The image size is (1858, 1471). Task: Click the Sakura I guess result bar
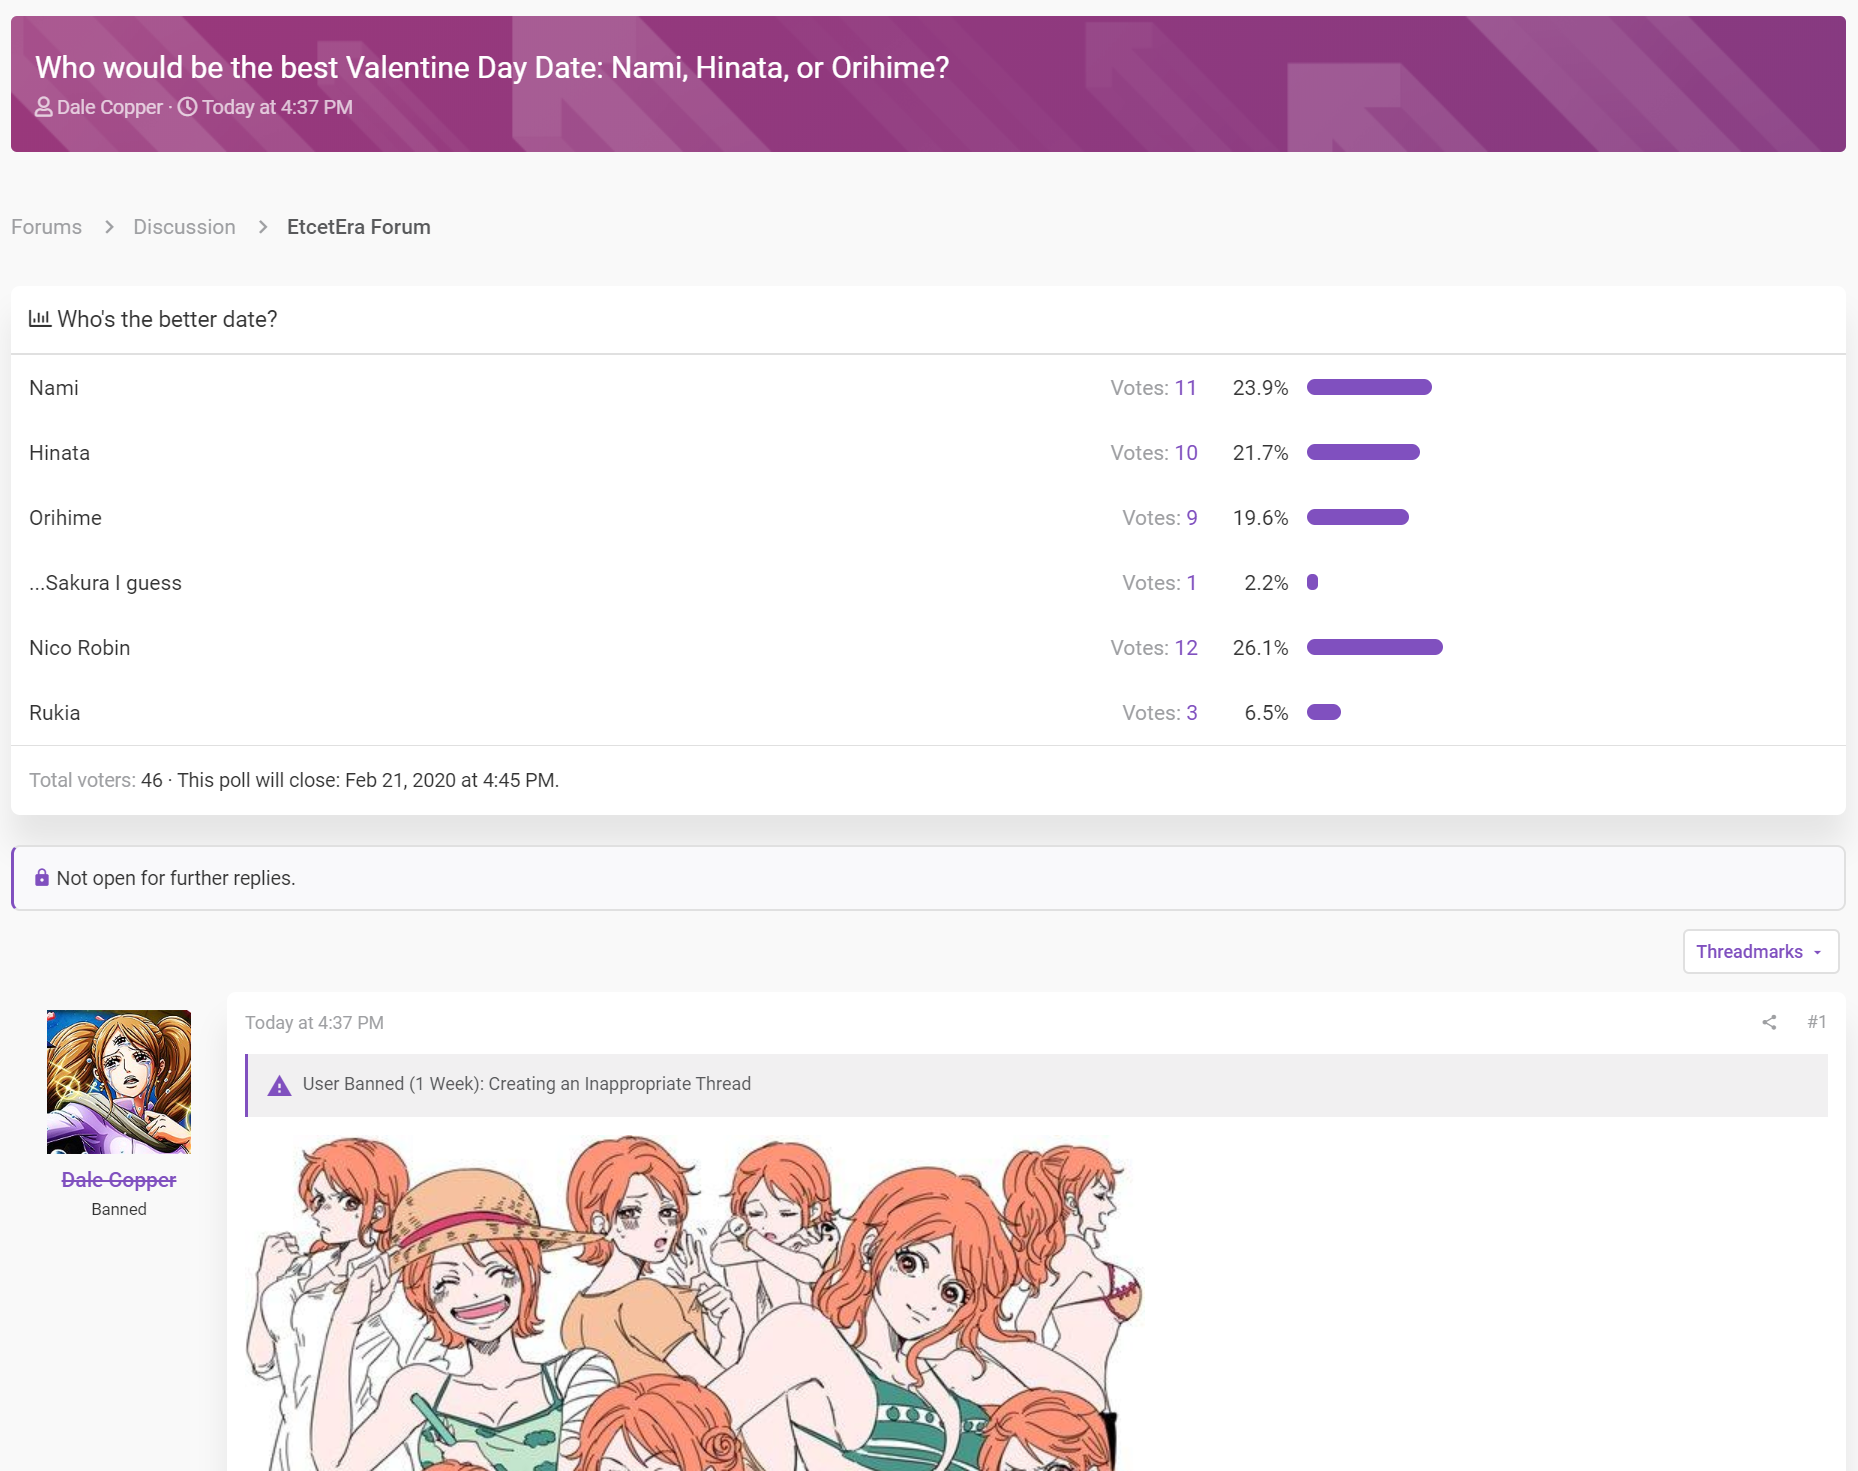pyautogui.click(x=1313, y=582)
